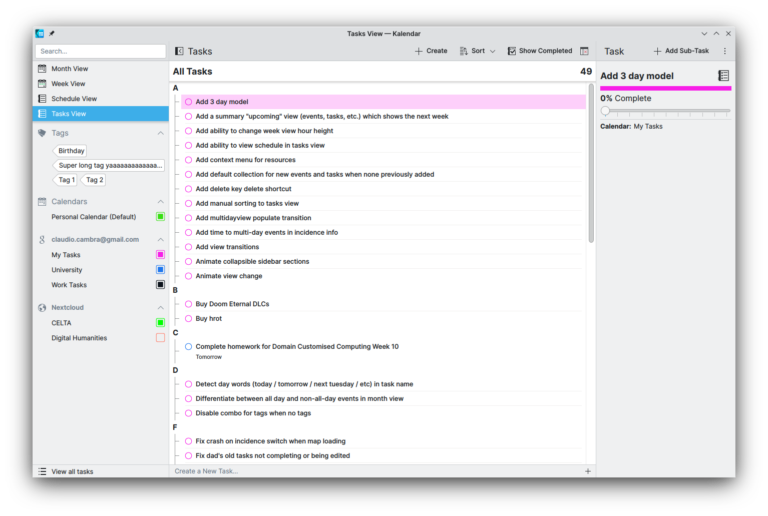
Task: Click the completion percentage slider
Action: click(x=665, y=111)
